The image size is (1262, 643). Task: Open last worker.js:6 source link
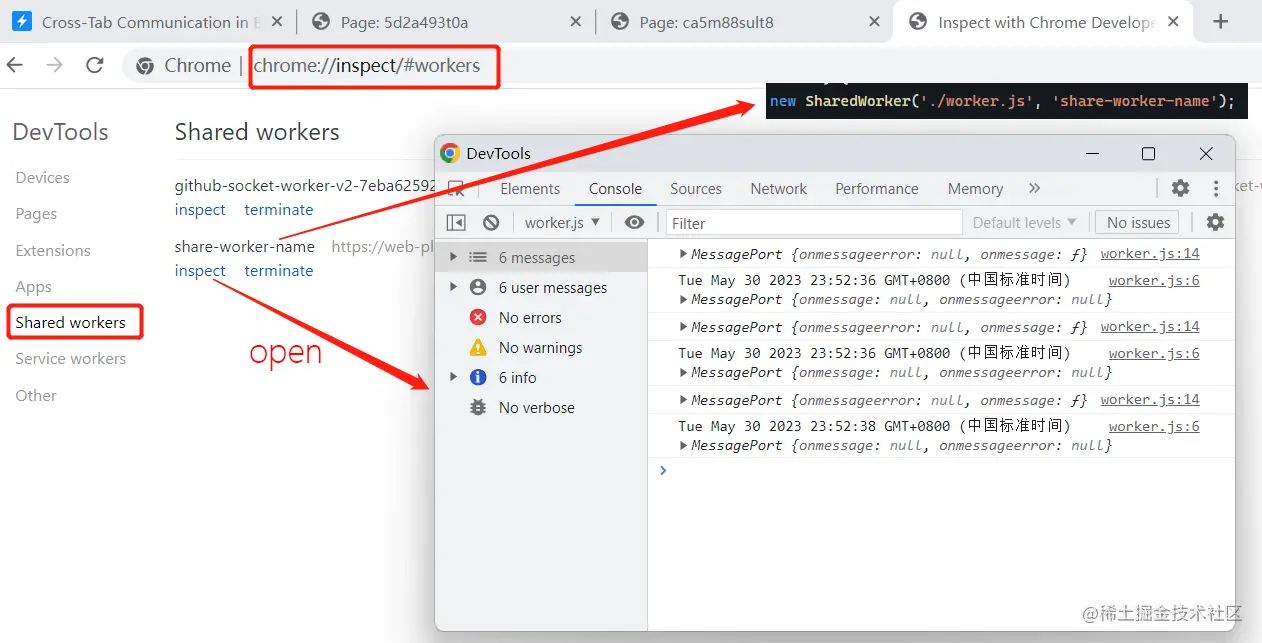[1154, 426]
